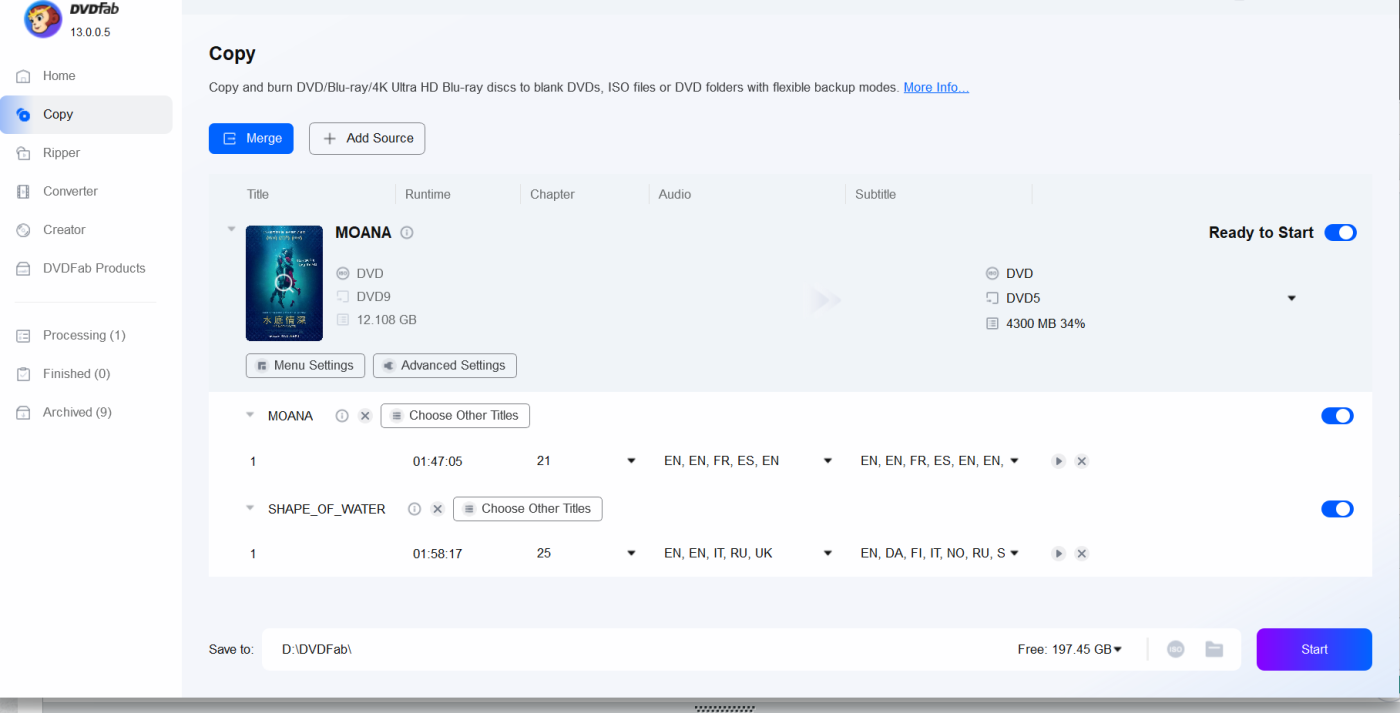
Task: Click the Subtitle column header
Action: pos(875,194)
